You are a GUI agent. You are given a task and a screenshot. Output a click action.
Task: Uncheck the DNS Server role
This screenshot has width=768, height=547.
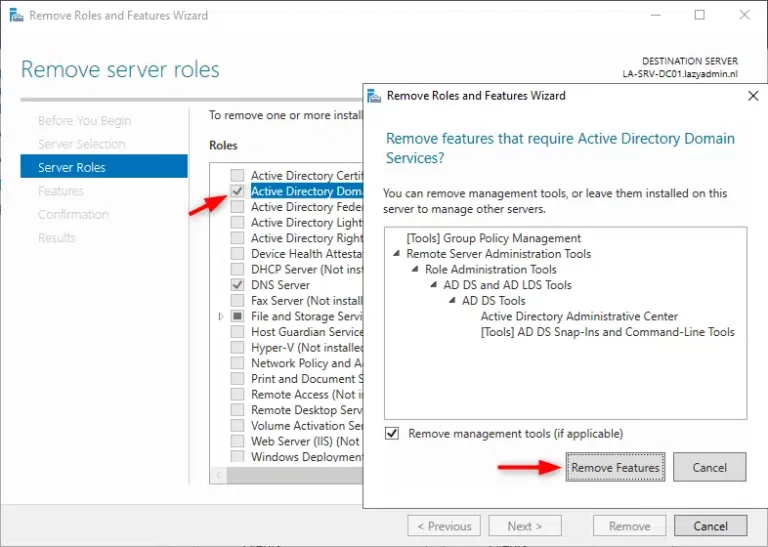[238, 285]
